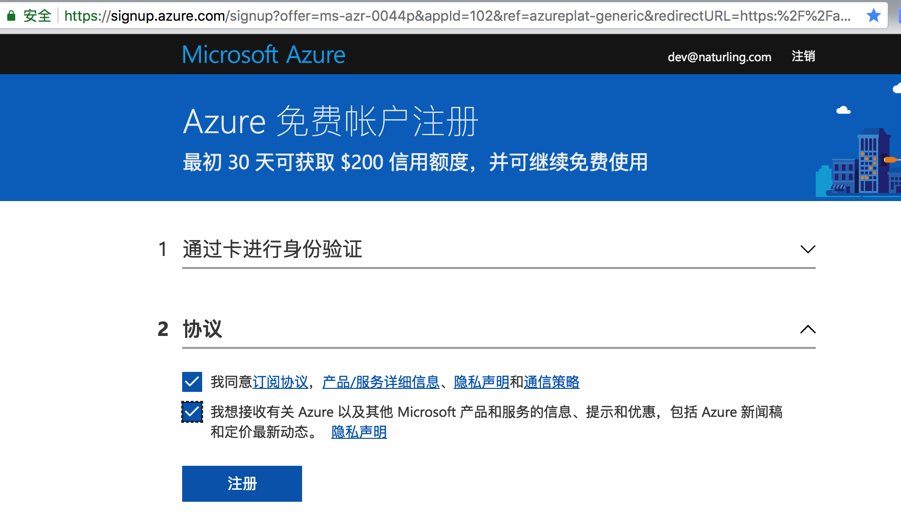Uncheck the Azure news and offers checkbox

pyautogui.click(x=192, y=412)
